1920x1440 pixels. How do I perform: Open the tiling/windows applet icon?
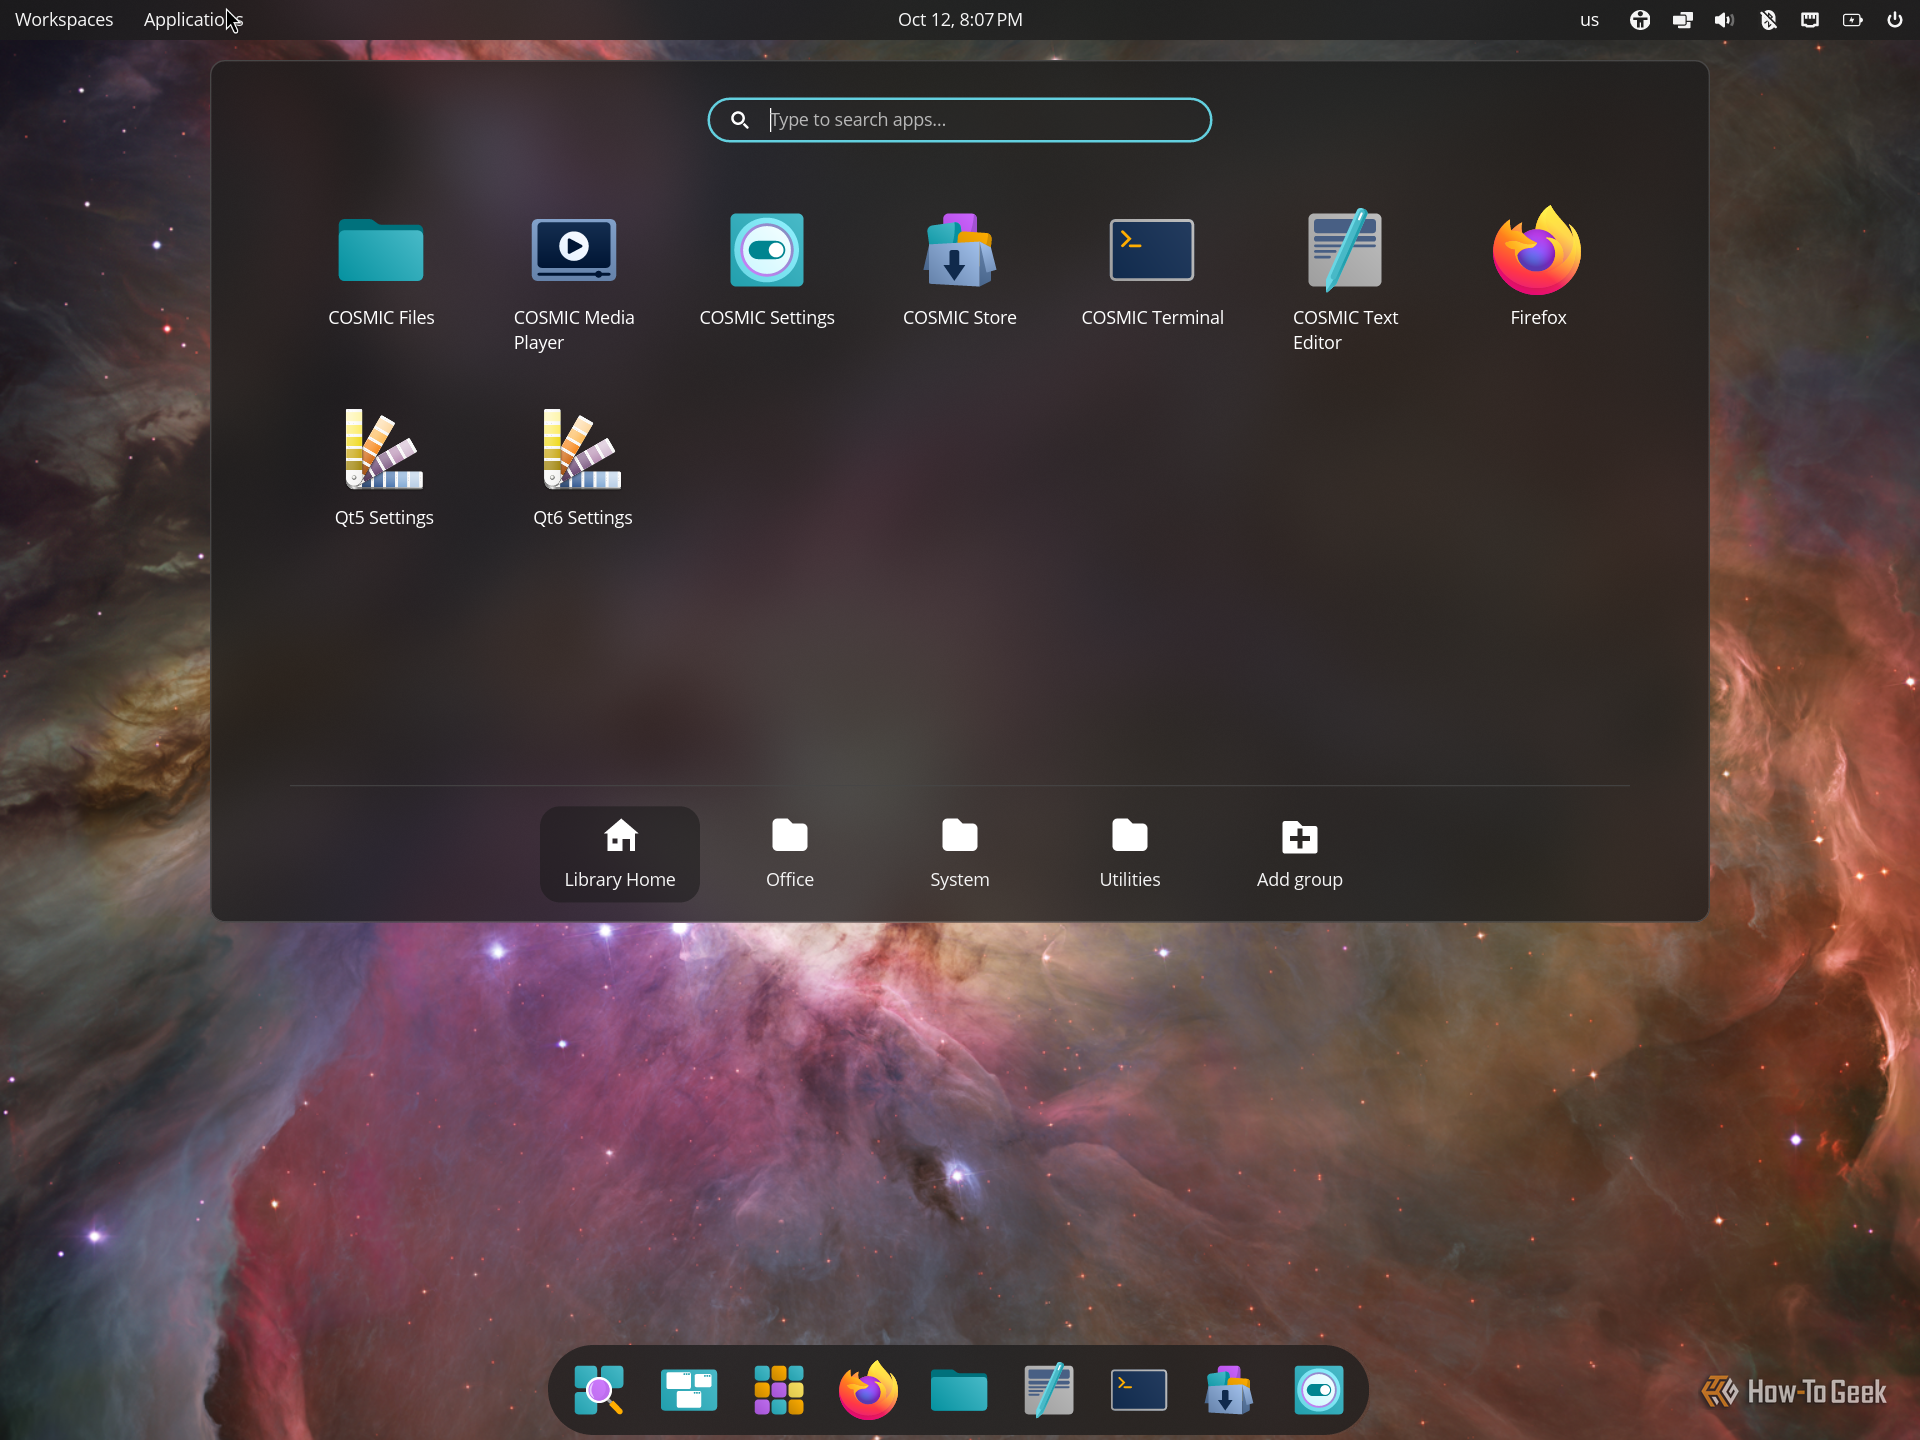(1683, 20)
